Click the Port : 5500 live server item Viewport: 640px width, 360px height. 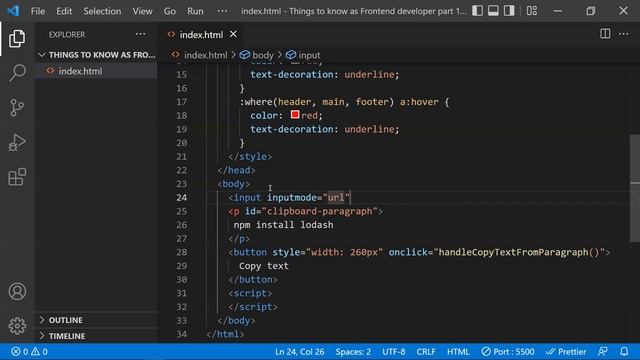(x=508, y=351)
